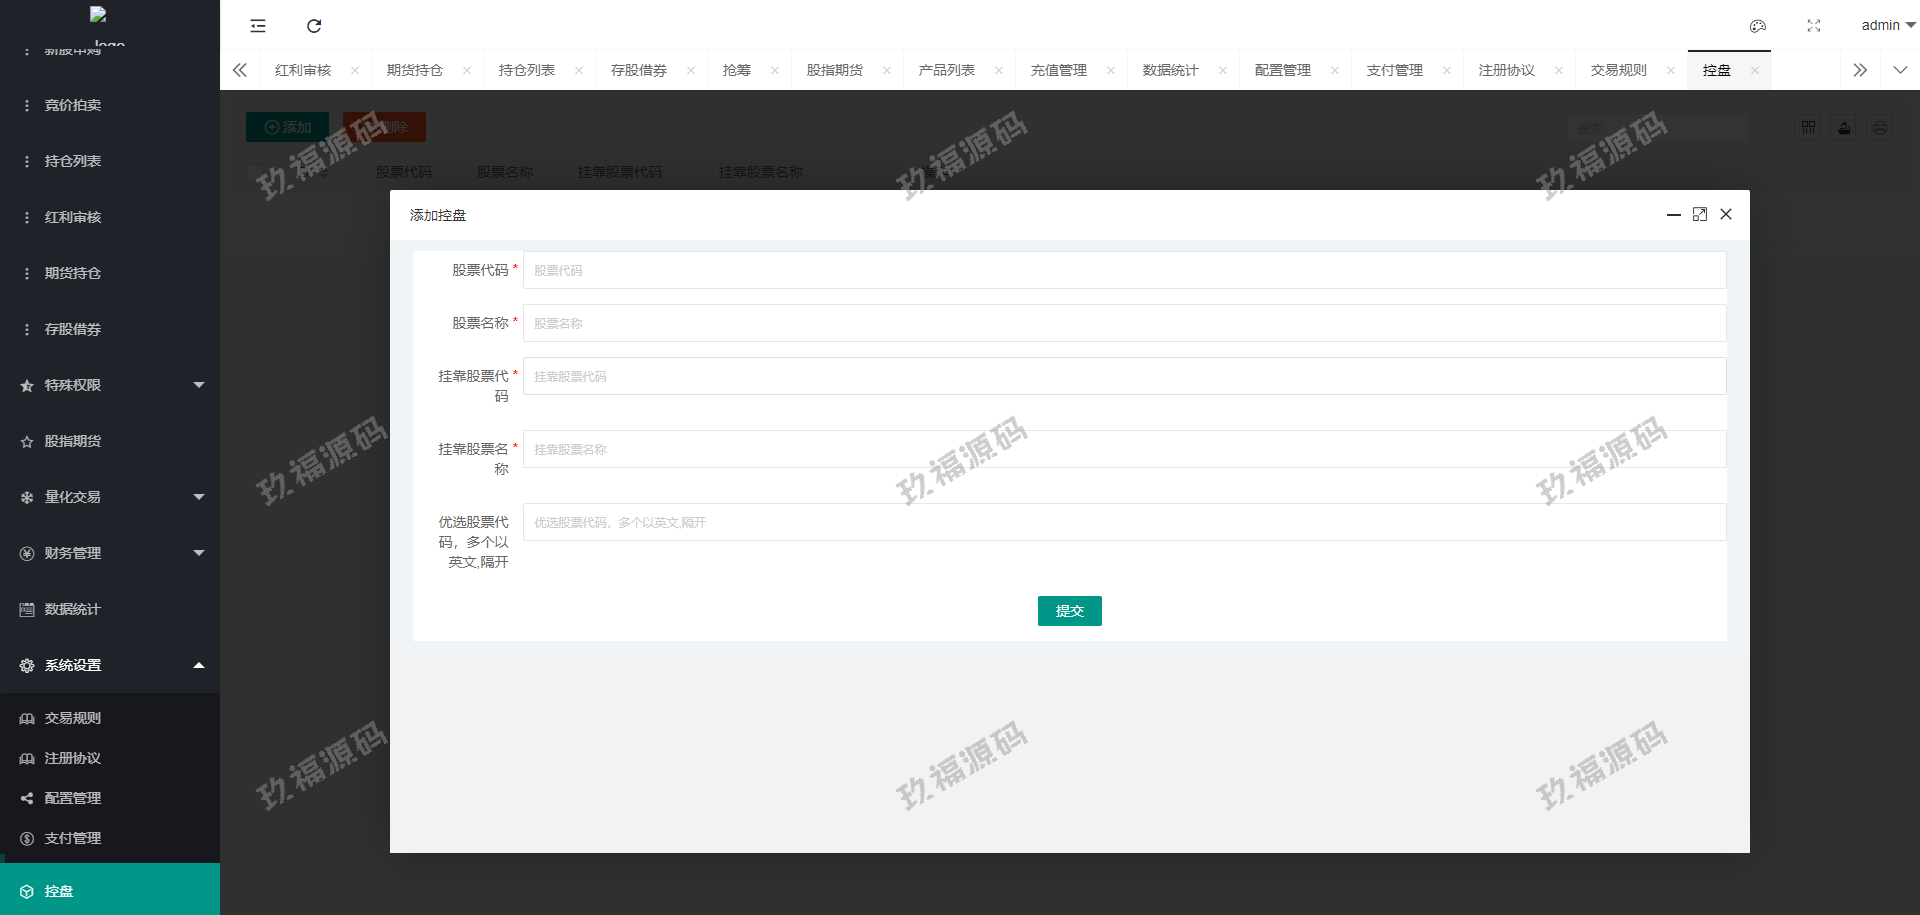Click the sidebar collapse menu icon
Image resolution: width=1920 pixels, height=915 pixels.
258,26
